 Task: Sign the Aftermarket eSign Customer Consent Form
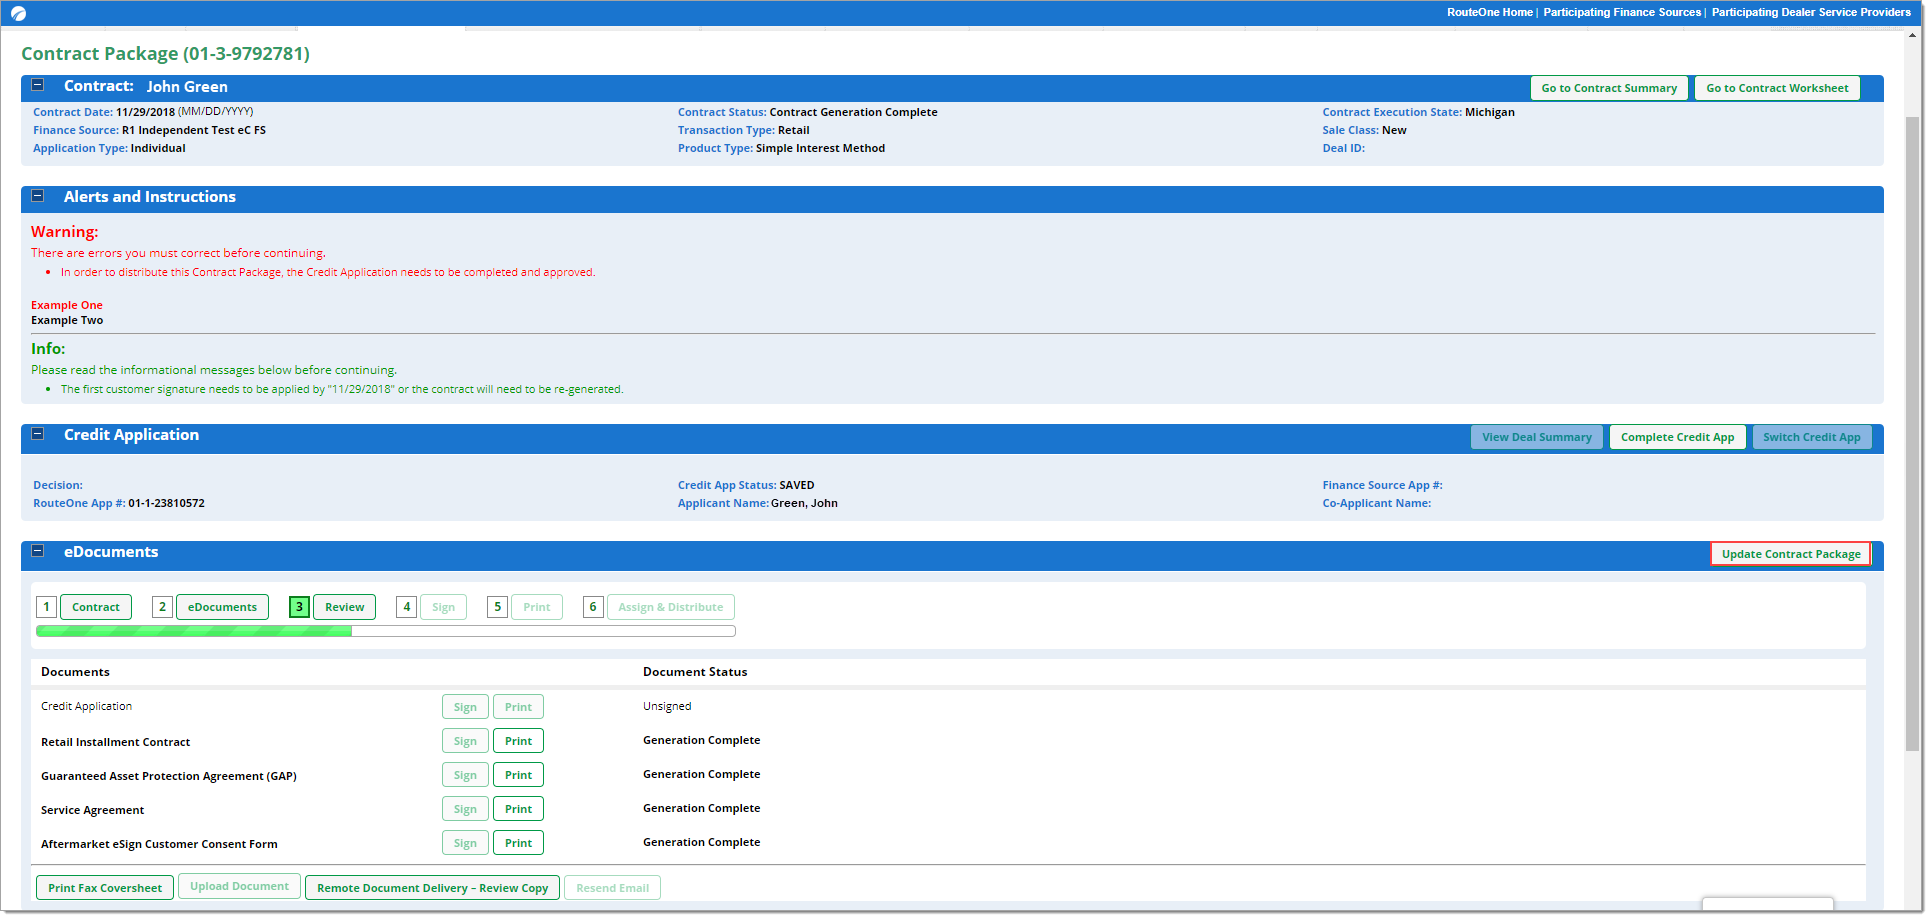tap(465, 843)
